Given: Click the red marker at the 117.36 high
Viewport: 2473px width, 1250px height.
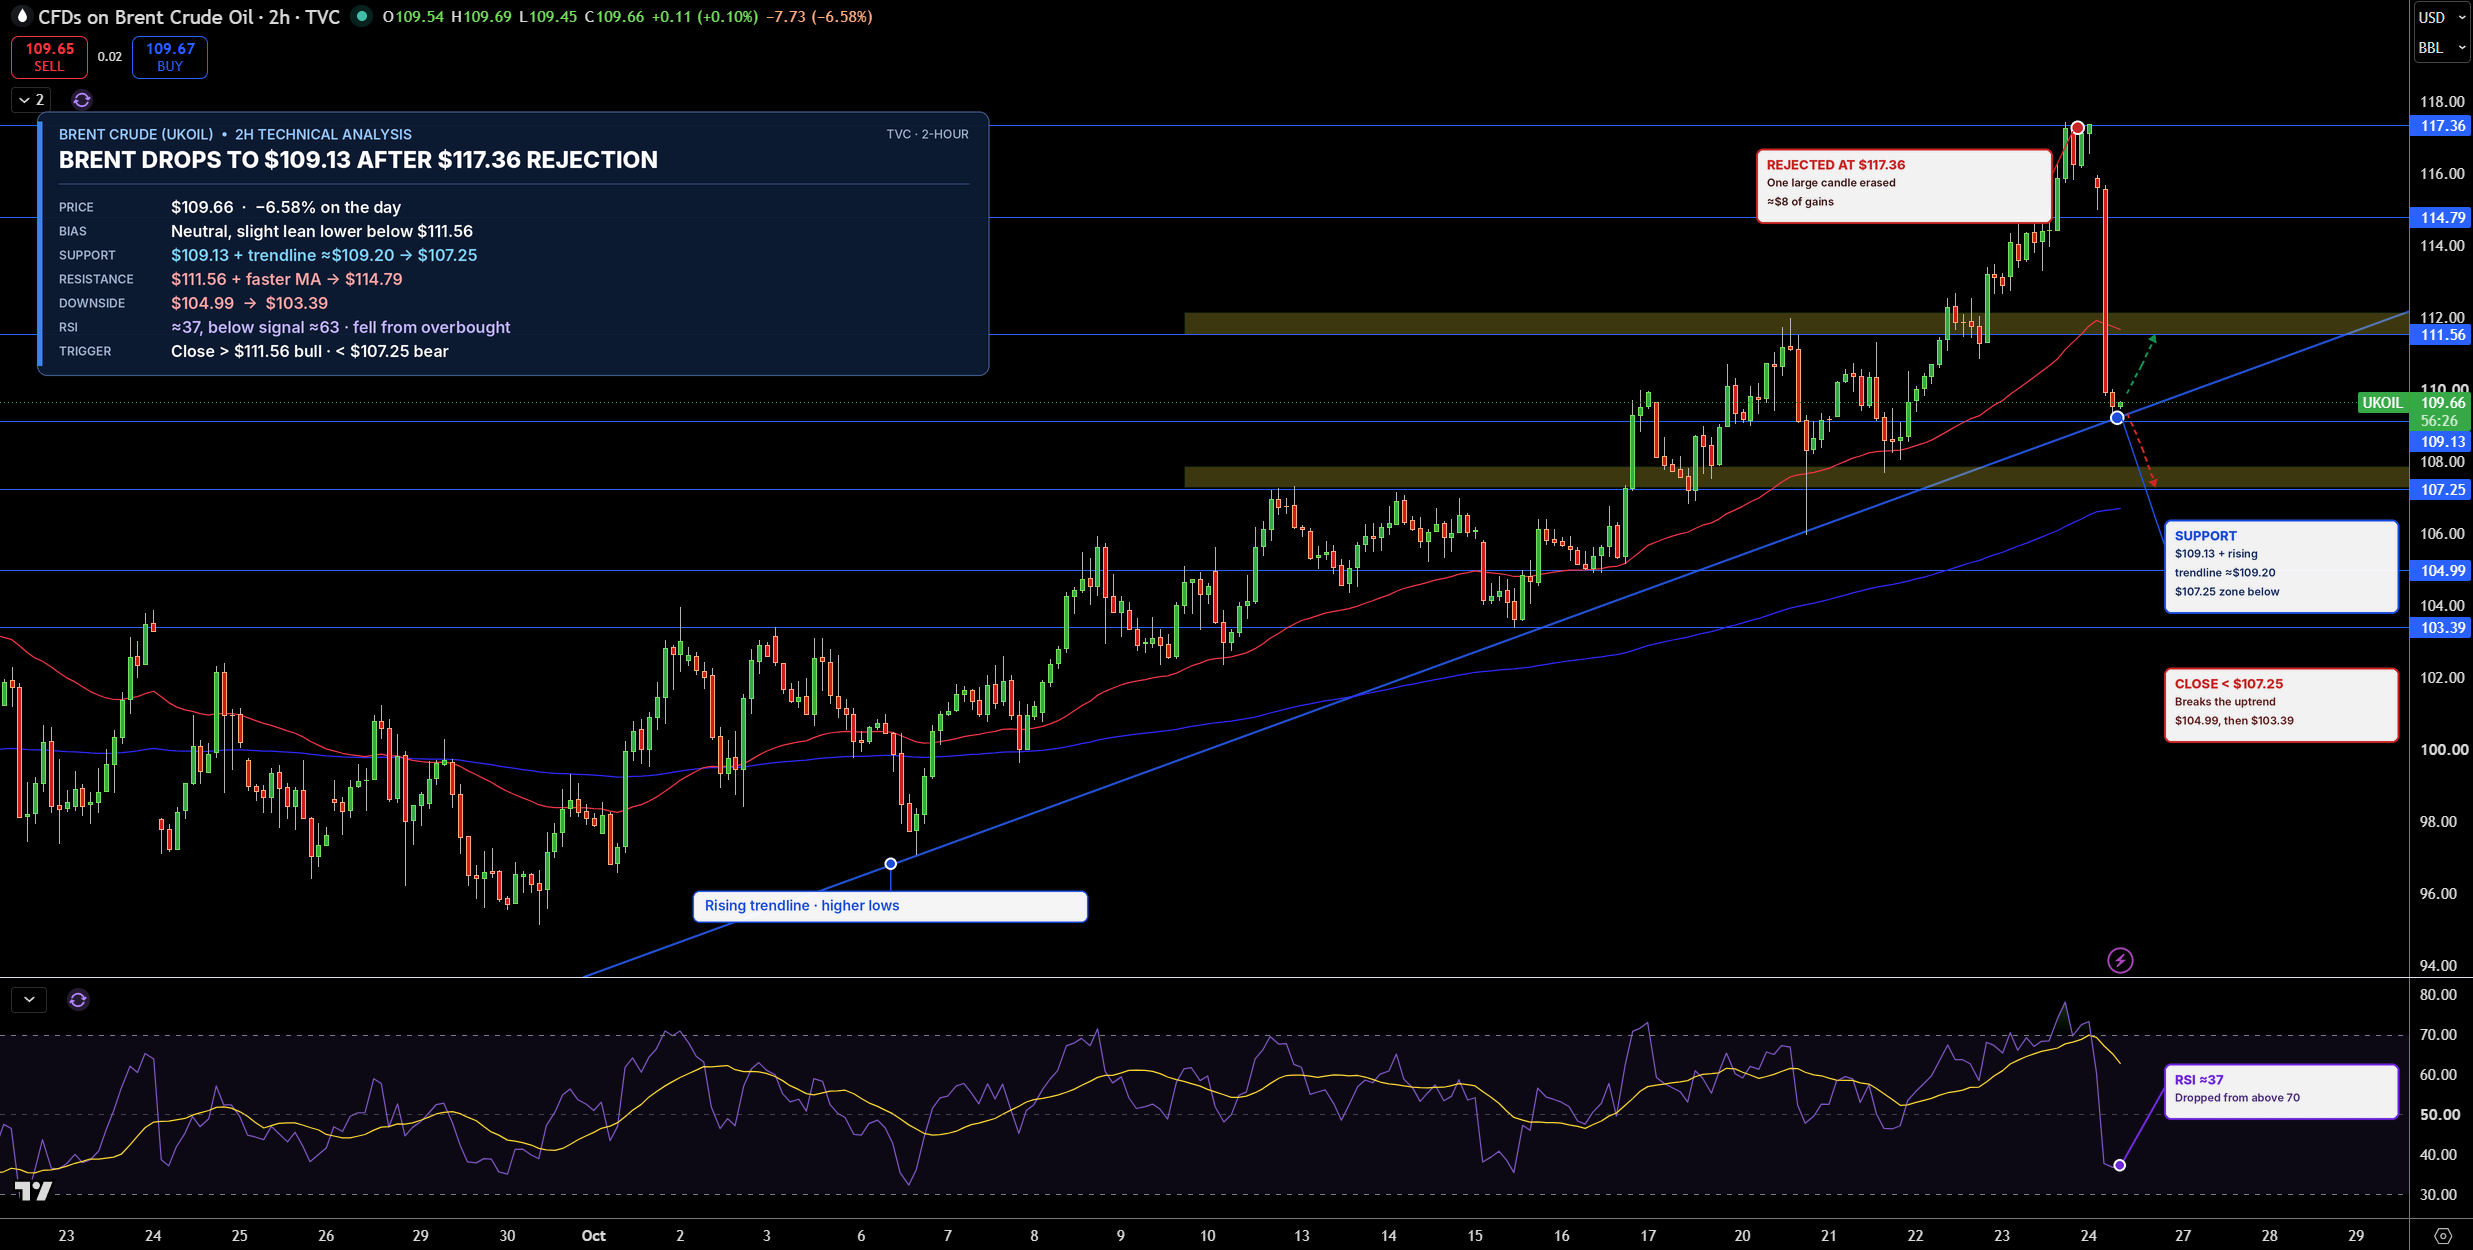Looking at the screenshot, I should (2078, 128).
